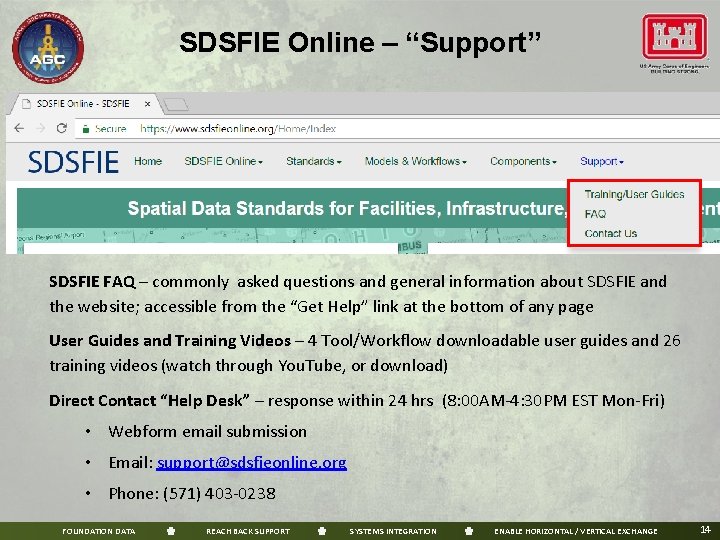Expand the Standards dropdown menu
The width and height of the screenshot is (720, 540).
click(314, 161)
